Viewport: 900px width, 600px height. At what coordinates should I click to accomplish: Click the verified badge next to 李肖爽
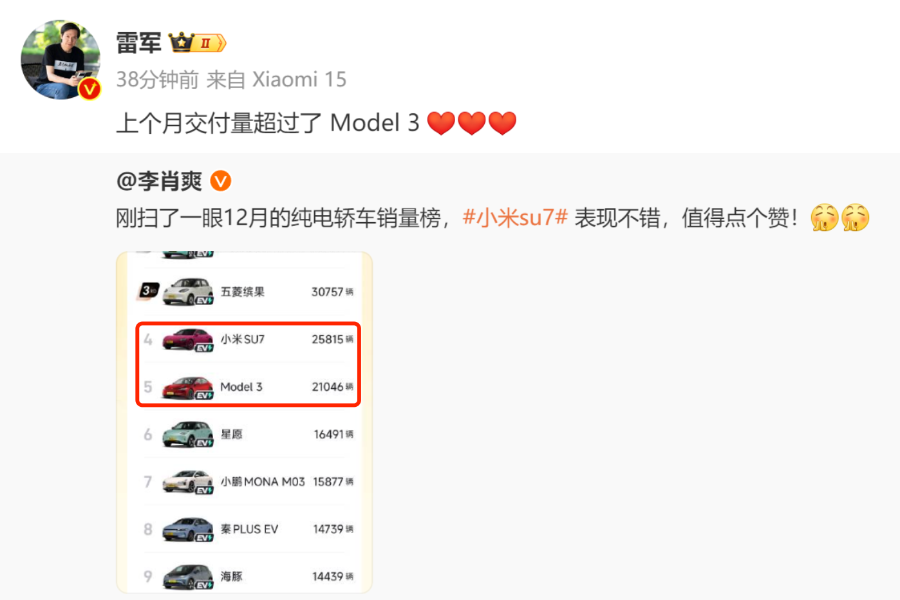coord(221,181)
